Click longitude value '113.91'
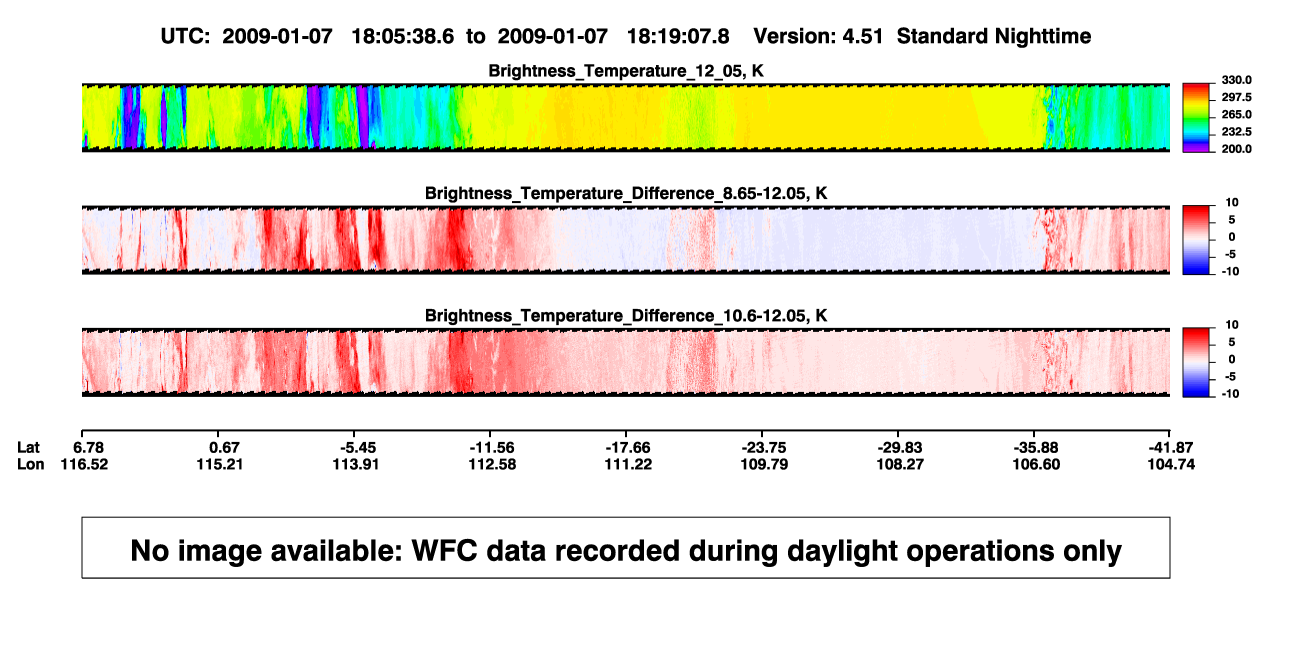1300x667 pixels. (357, 464)
